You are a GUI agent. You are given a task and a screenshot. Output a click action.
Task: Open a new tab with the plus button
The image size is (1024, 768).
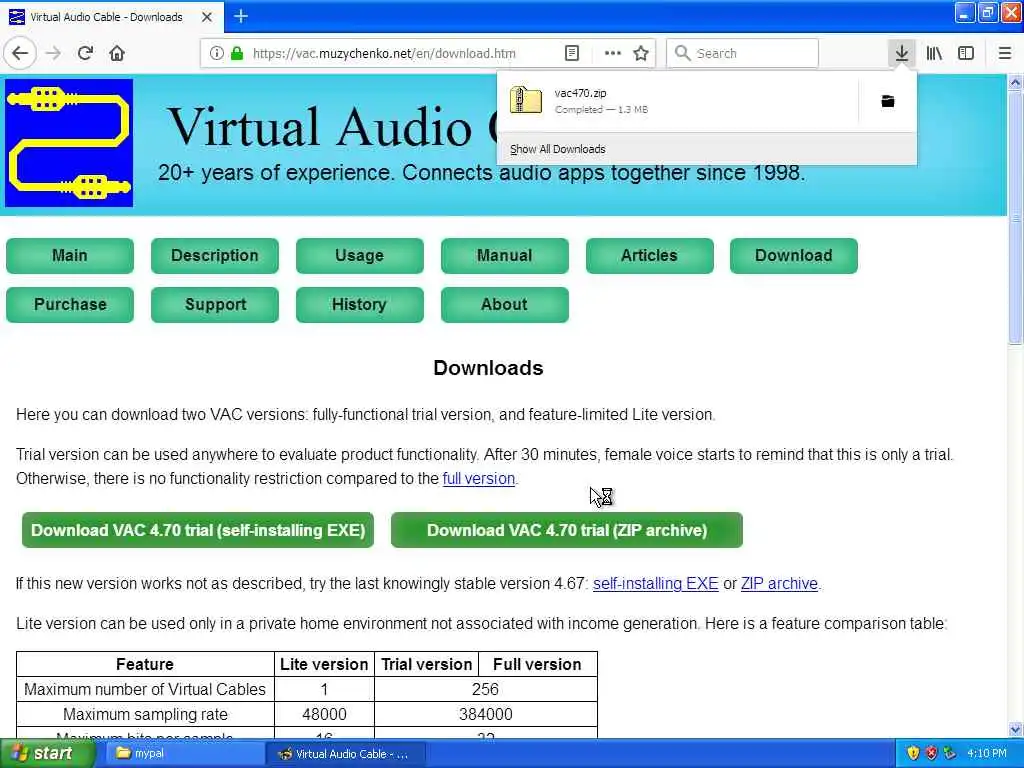(240, 16)
